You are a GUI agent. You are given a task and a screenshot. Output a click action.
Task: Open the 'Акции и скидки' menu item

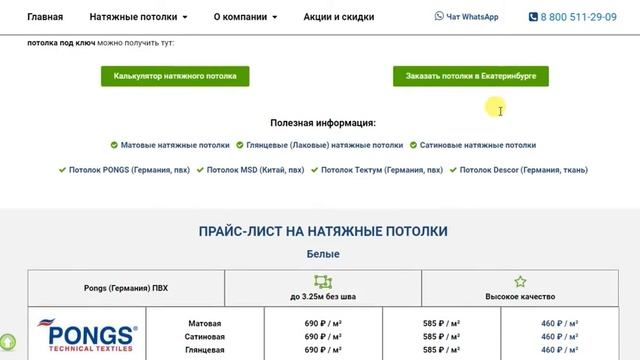[x=339, y=17]
